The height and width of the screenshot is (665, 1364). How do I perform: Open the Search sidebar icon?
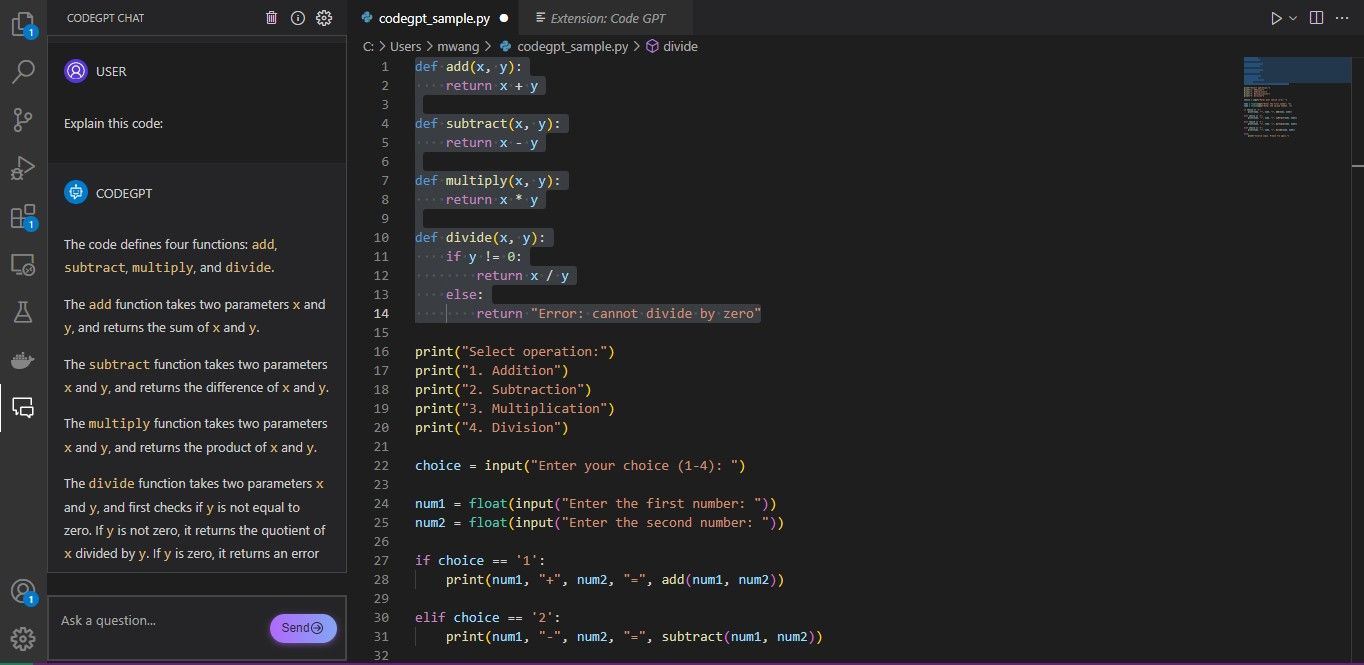pos(24,71)
